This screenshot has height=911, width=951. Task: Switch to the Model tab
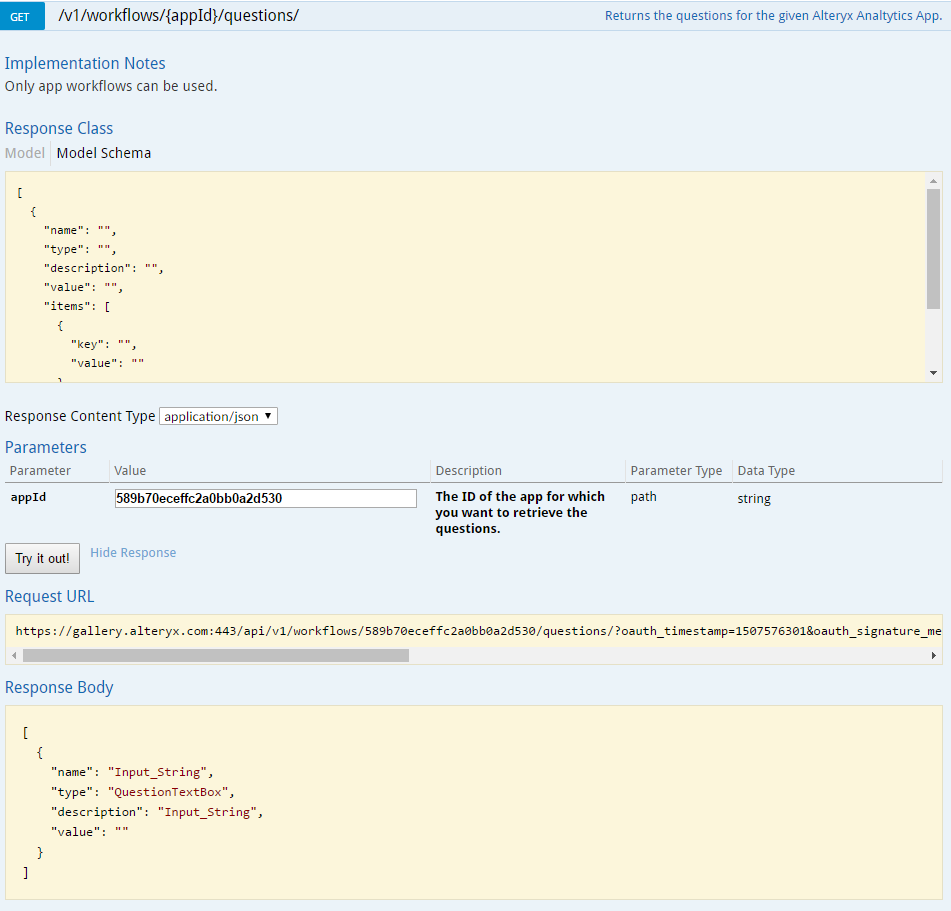pos(25,153)
